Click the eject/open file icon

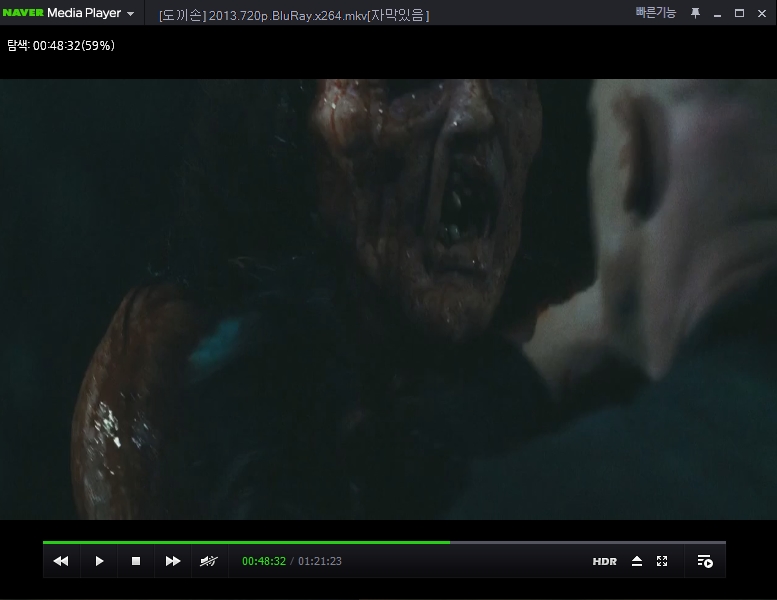click(637, 561)
